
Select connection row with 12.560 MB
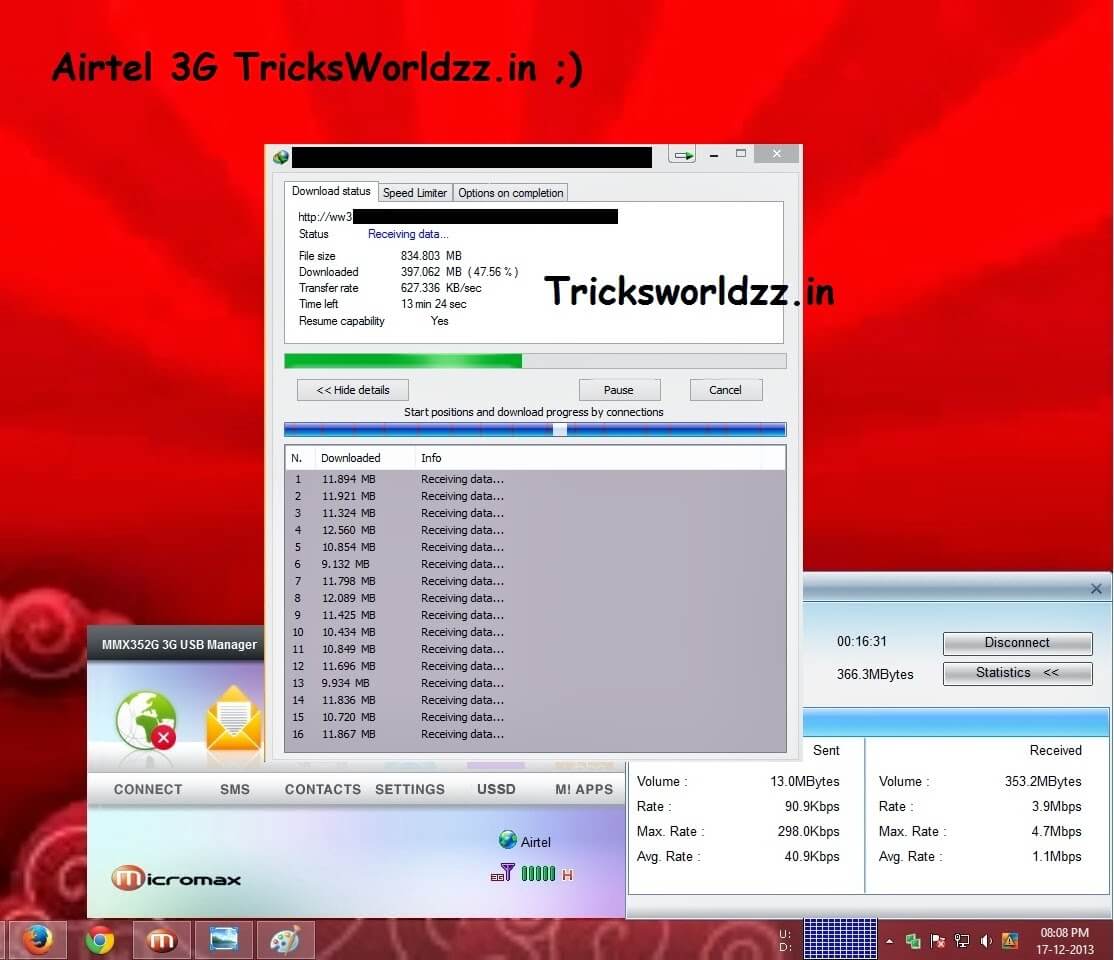535,530
